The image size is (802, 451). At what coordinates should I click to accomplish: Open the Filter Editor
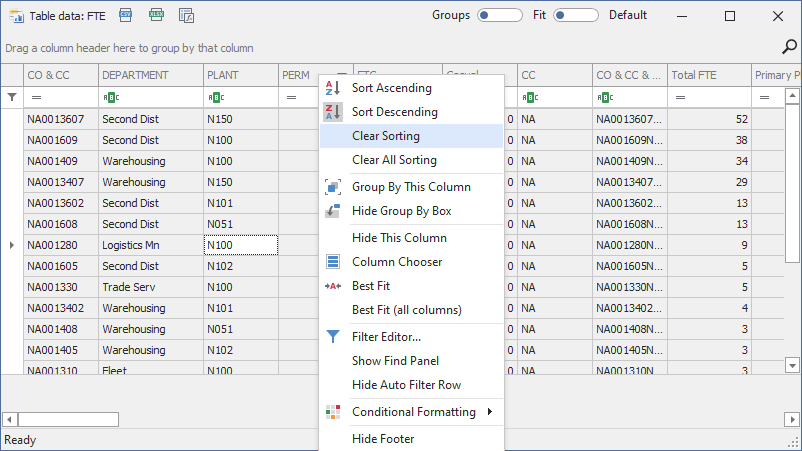click(386, 337)
